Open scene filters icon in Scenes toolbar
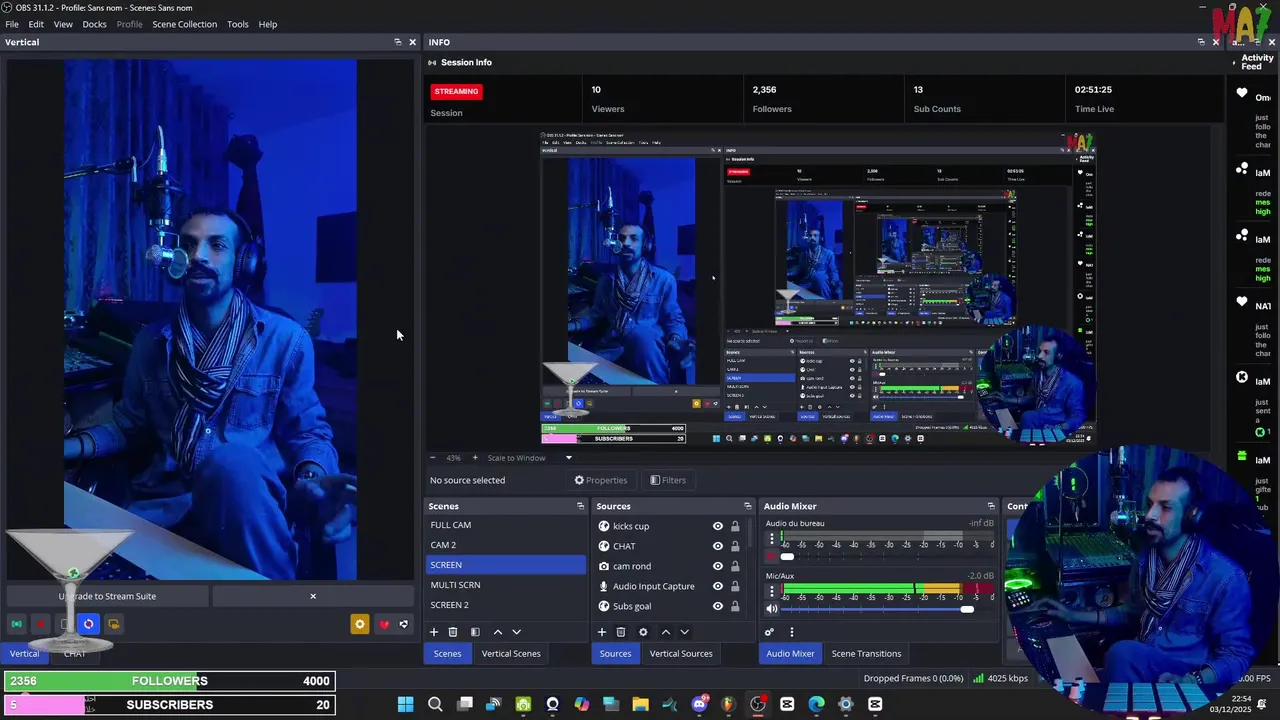Image resolution: width=1280 pixels, height=720 pixels. click(x=475, y=632)
